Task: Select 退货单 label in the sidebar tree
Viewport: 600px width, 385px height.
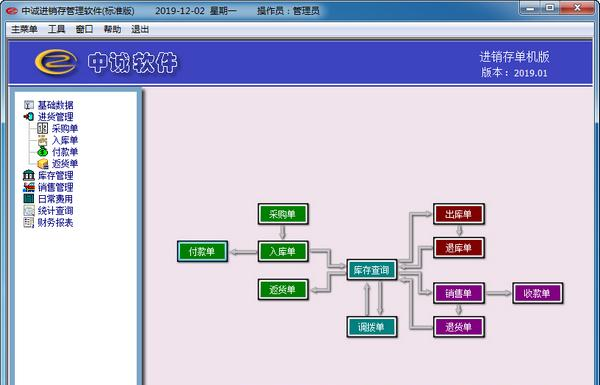Action: pyautogui.click(x=65, y=164)
